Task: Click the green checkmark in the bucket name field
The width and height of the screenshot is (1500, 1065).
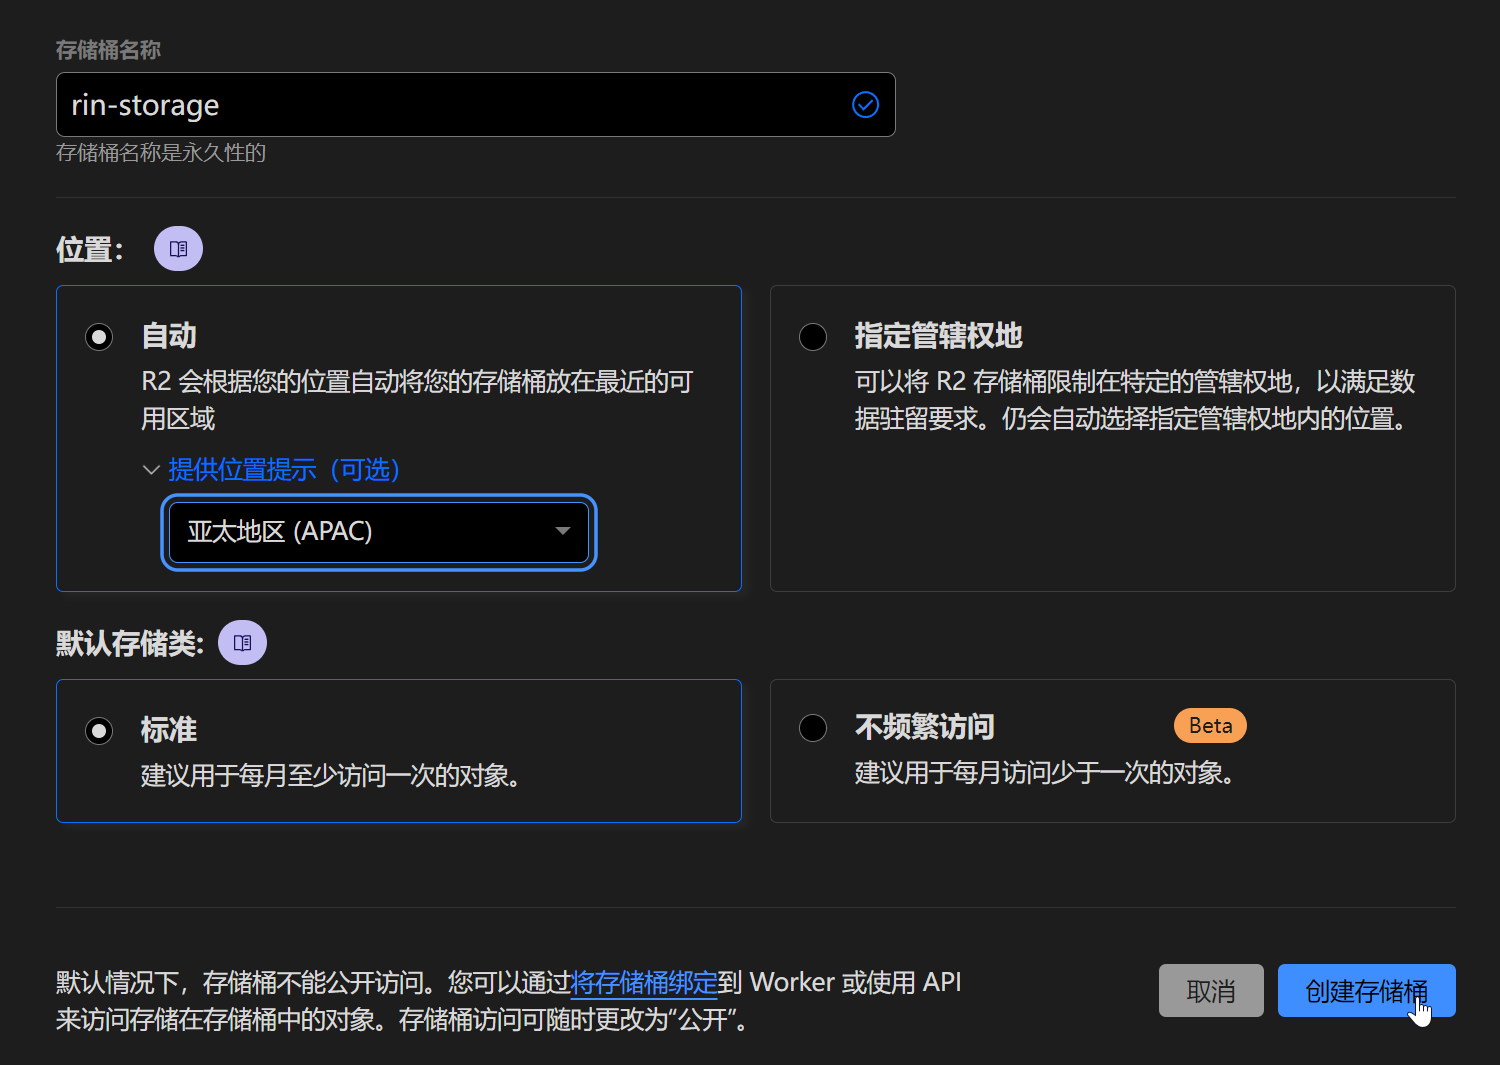Action: 865,104
